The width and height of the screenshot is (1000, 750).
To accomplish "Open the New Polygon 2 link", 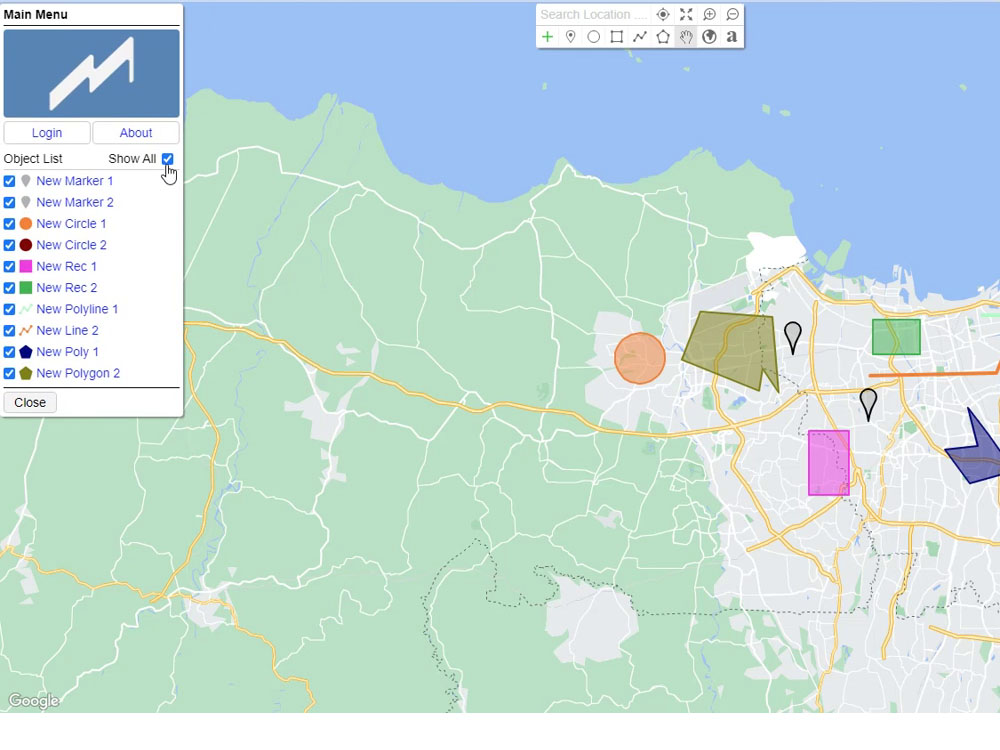I will [78, 373].
